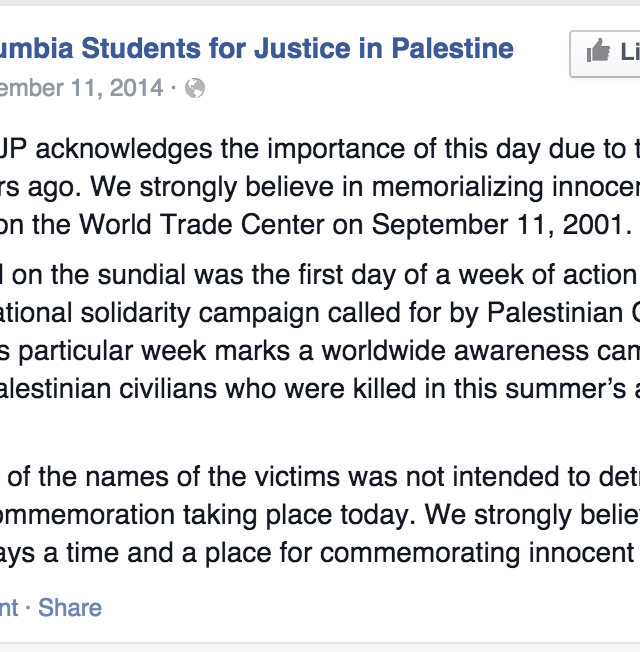Image resolution: width=640 pixels, height=652 pixels.
Task: Click the globe public-audience icon
Action: point(195,88)
